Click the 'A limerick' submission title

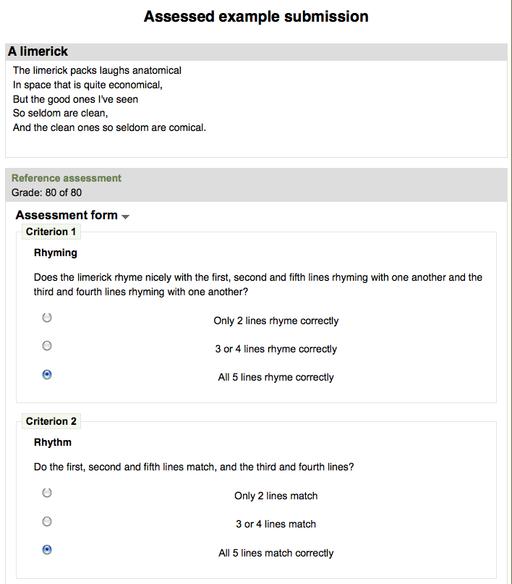38,51
